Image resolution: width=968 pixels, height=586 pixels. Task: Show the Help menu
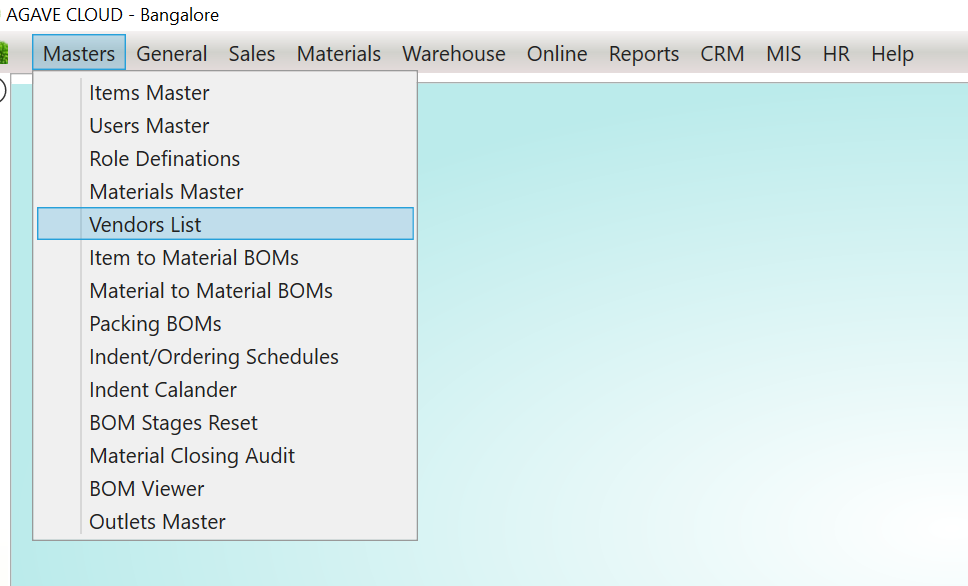(892, 54)
